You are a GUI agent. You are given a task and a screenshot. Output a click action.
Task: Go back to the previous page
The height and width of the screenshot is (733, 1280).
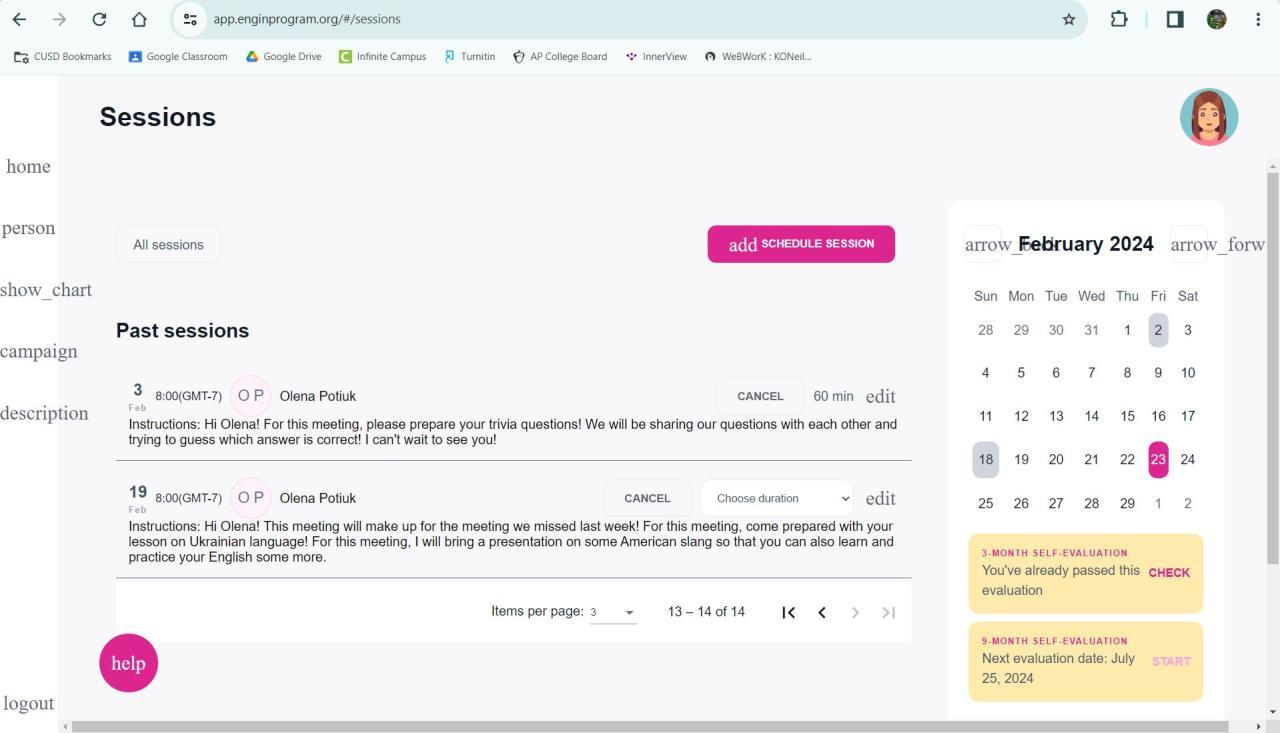(19, 19)
